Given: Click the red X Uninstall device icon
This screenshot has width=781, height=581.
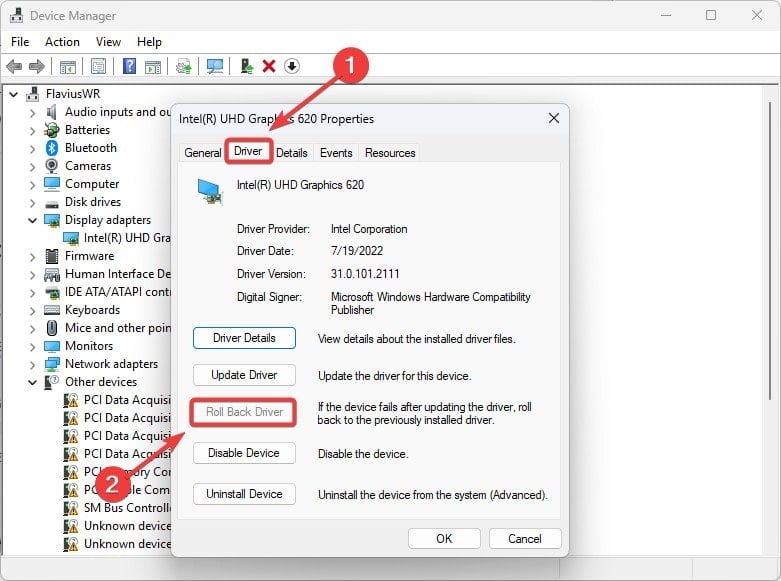Looking at the screenshot, I should (x=269, y=66).
